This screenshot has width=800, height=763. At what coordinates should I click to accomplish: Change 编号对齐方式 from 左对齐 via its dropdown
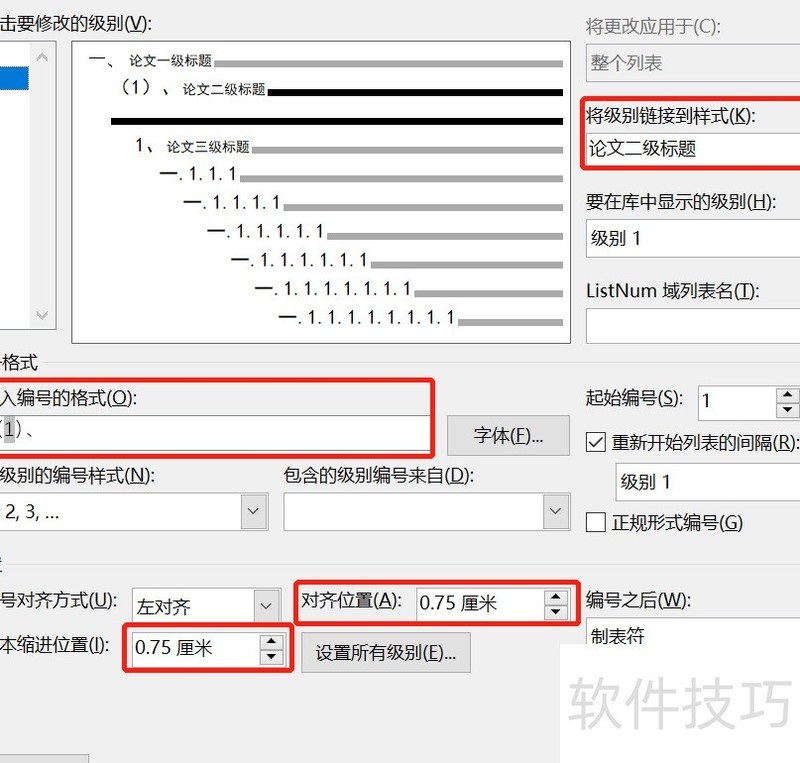263,605
